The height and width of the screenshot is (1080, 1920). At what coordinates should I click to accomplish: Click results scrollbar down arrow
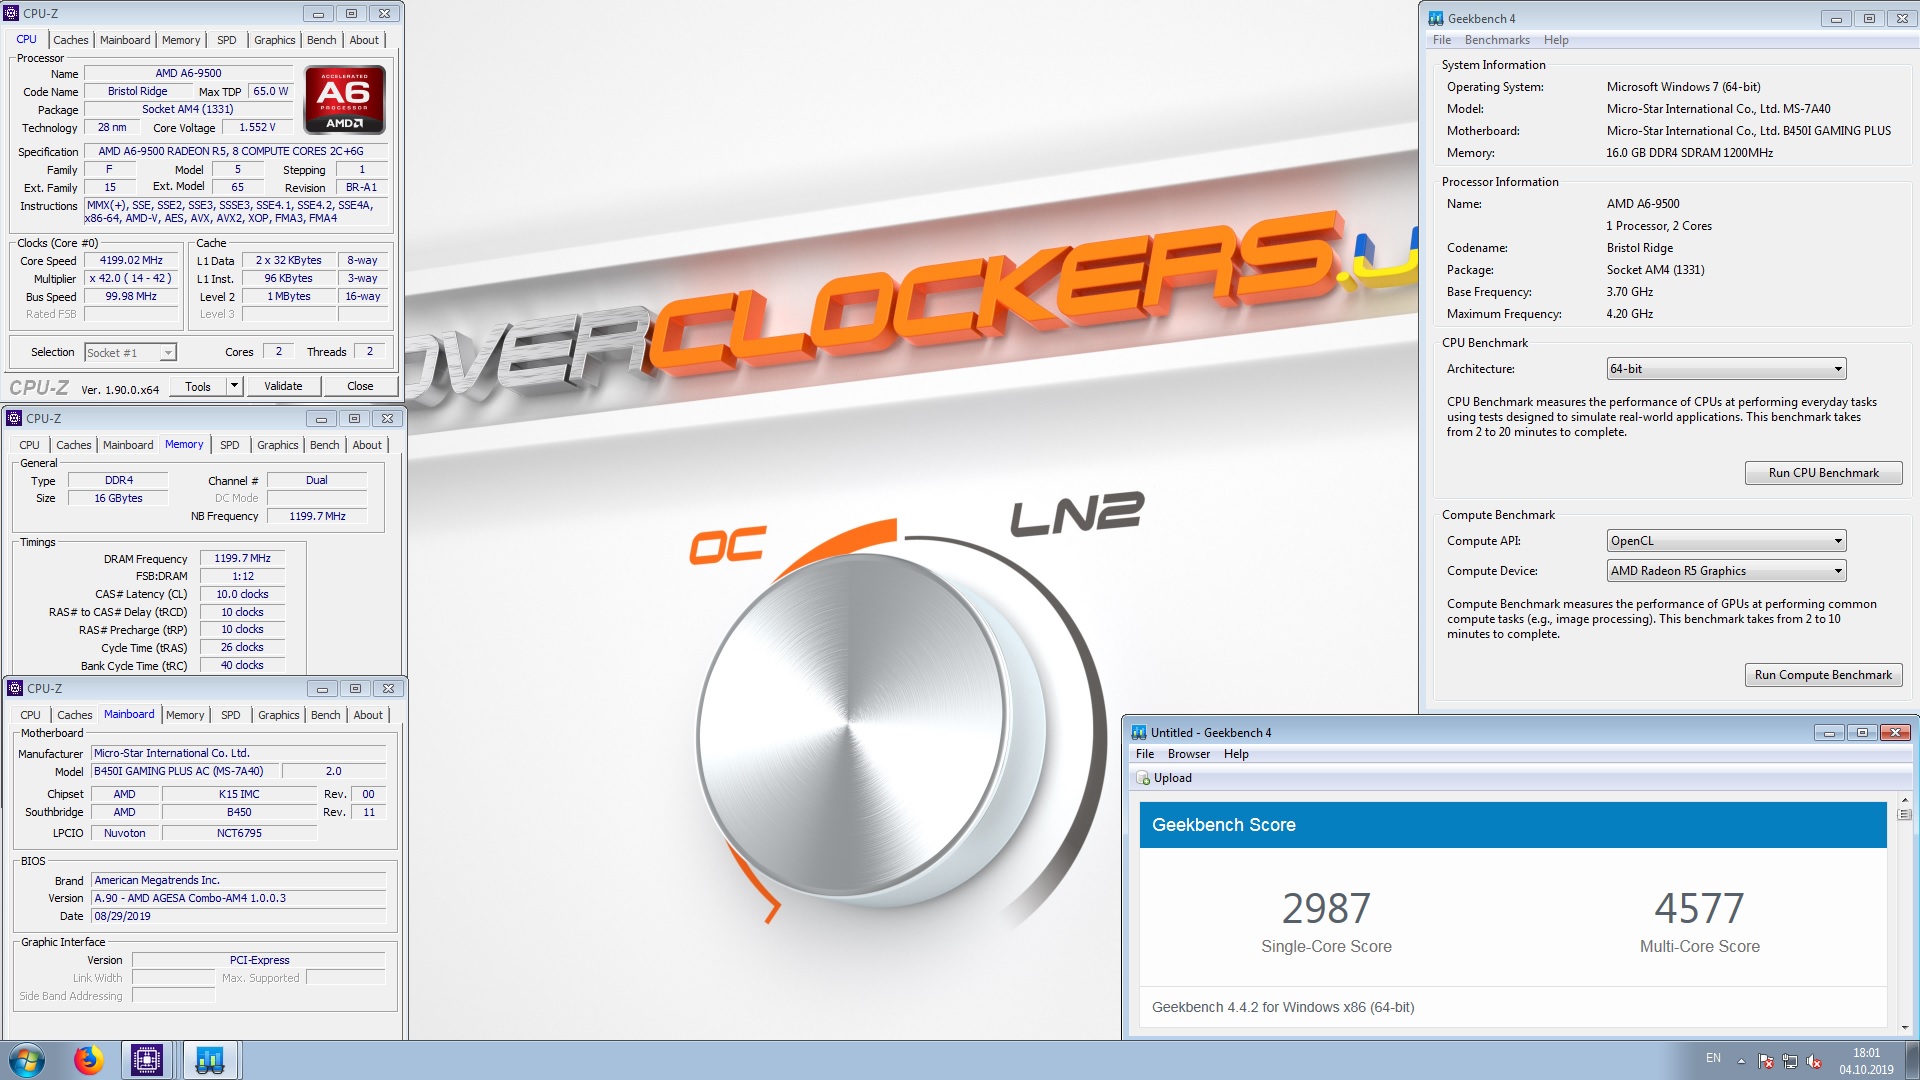1905,1027
